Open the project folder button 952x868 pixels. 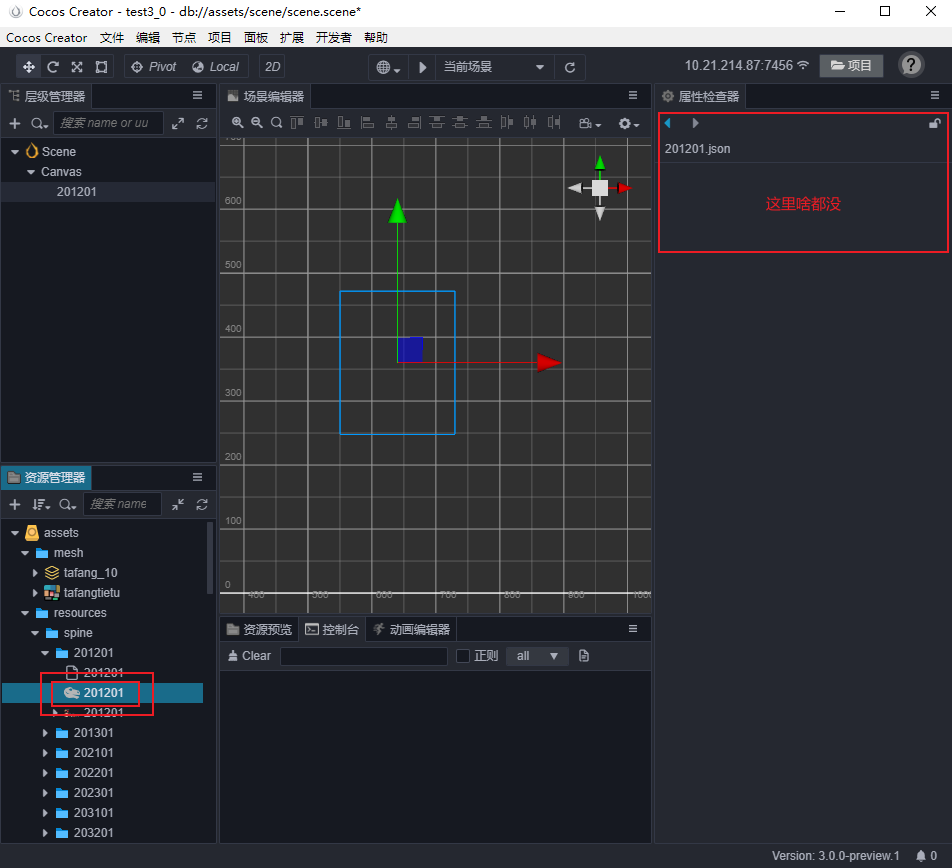(x=851, y=66)
